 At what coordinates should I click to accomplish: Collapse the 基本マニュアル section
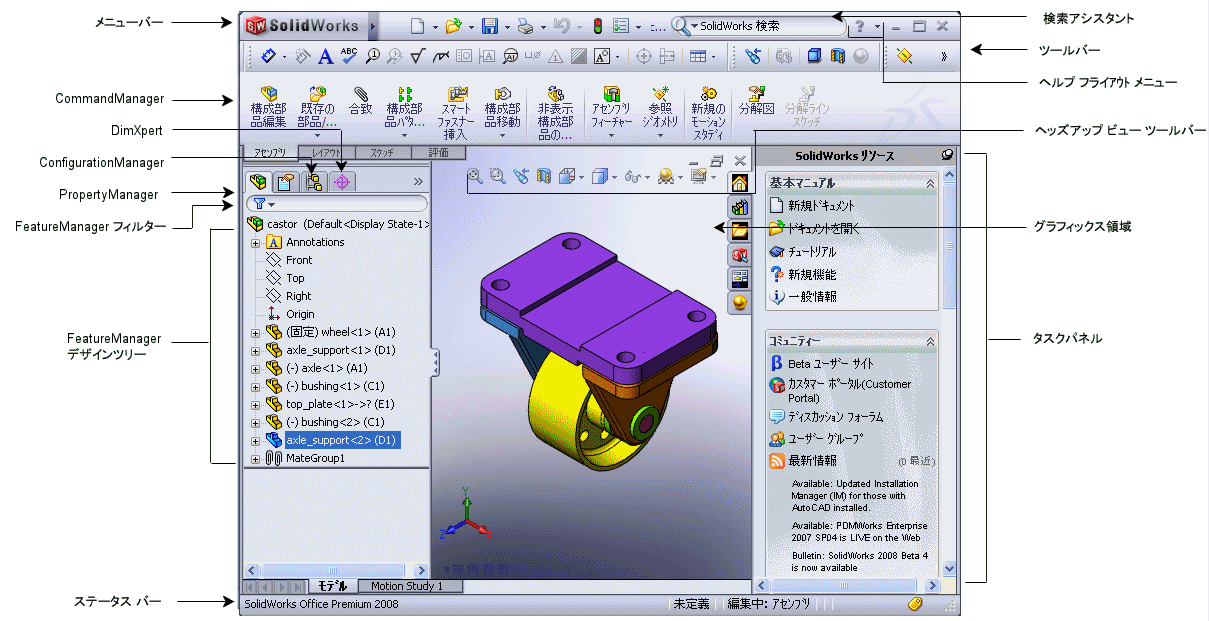[930, 184]
